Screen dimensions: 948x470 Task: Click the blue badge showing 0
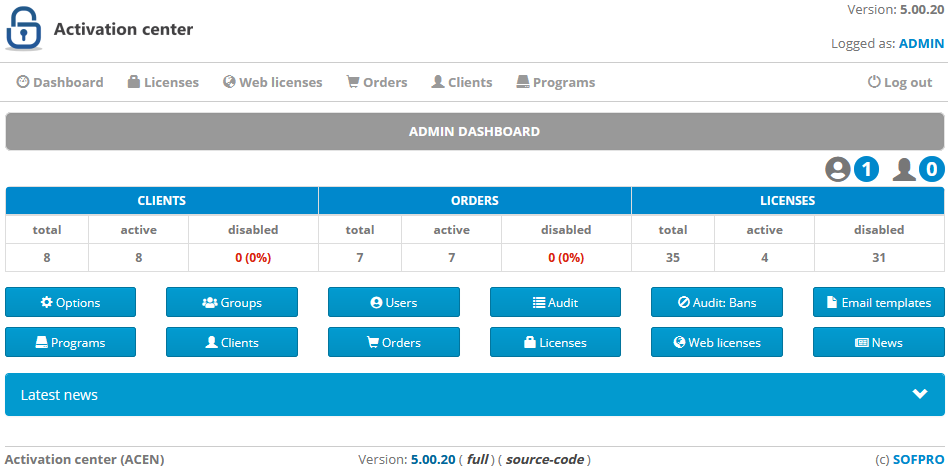click(932, 169)
